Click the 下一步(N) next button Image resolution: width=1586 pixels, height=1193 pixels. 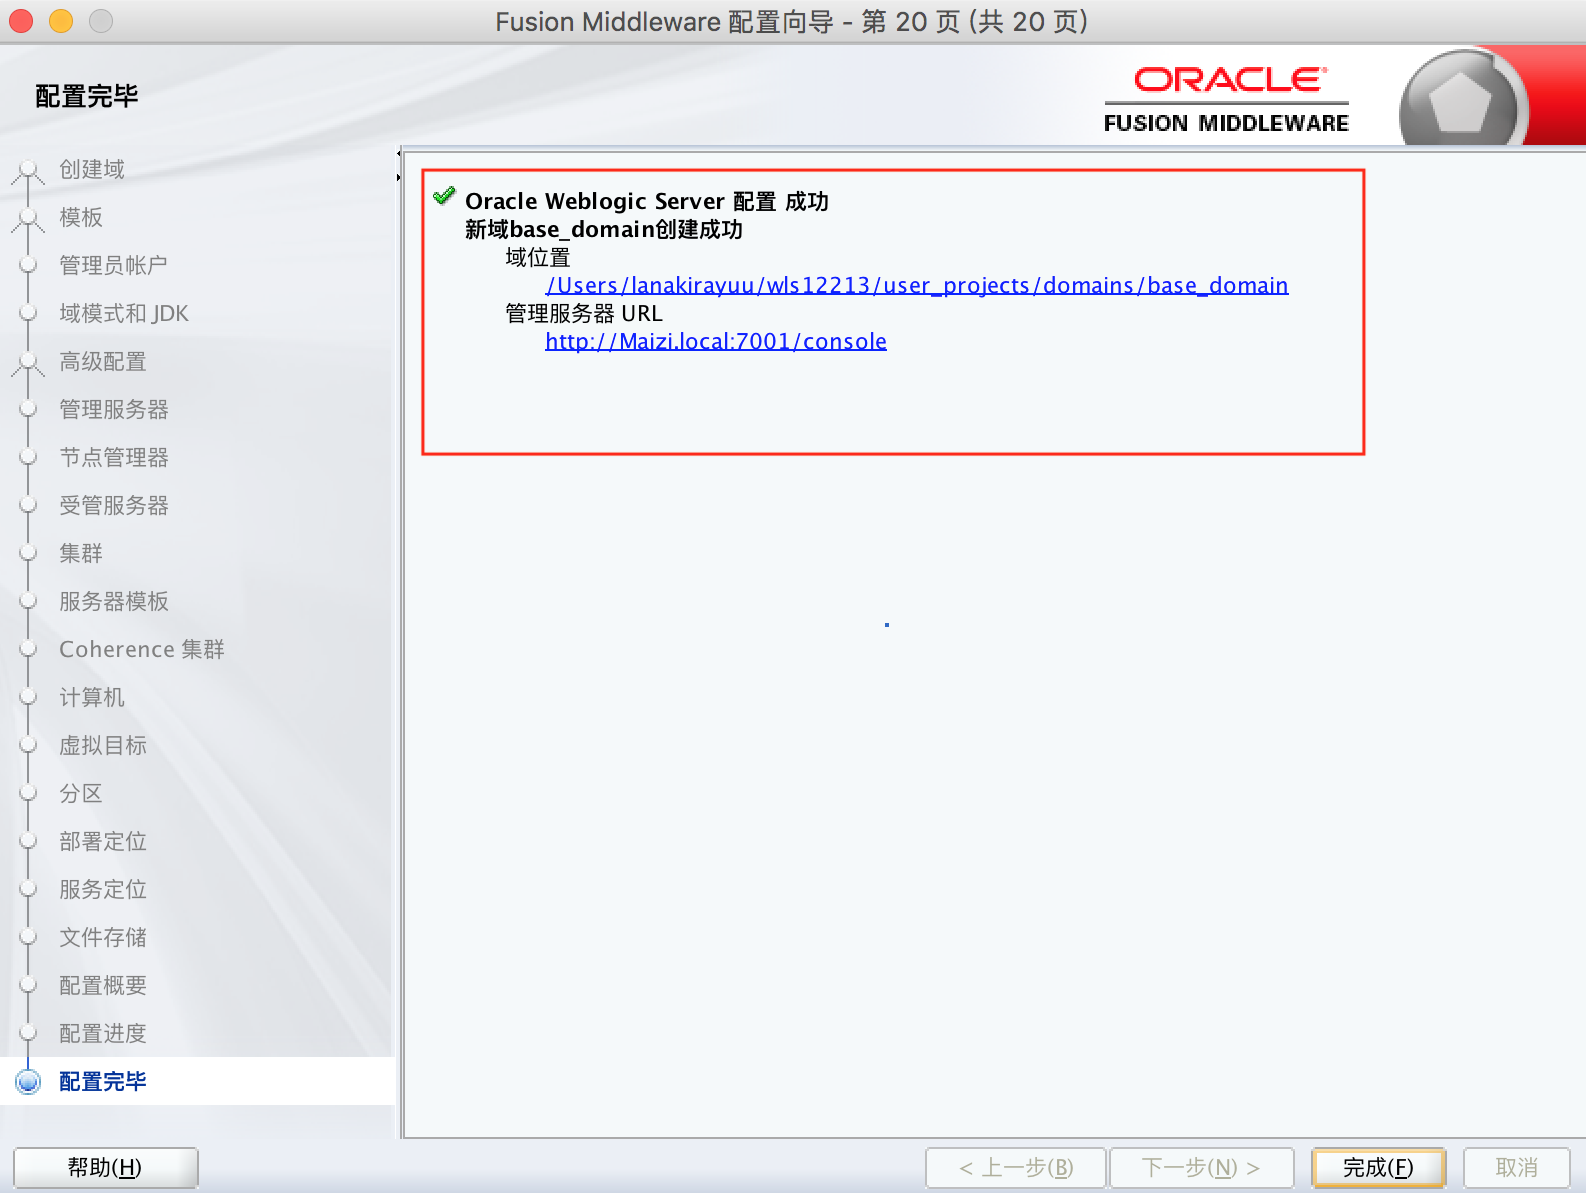click(x=1201, y=1167)
